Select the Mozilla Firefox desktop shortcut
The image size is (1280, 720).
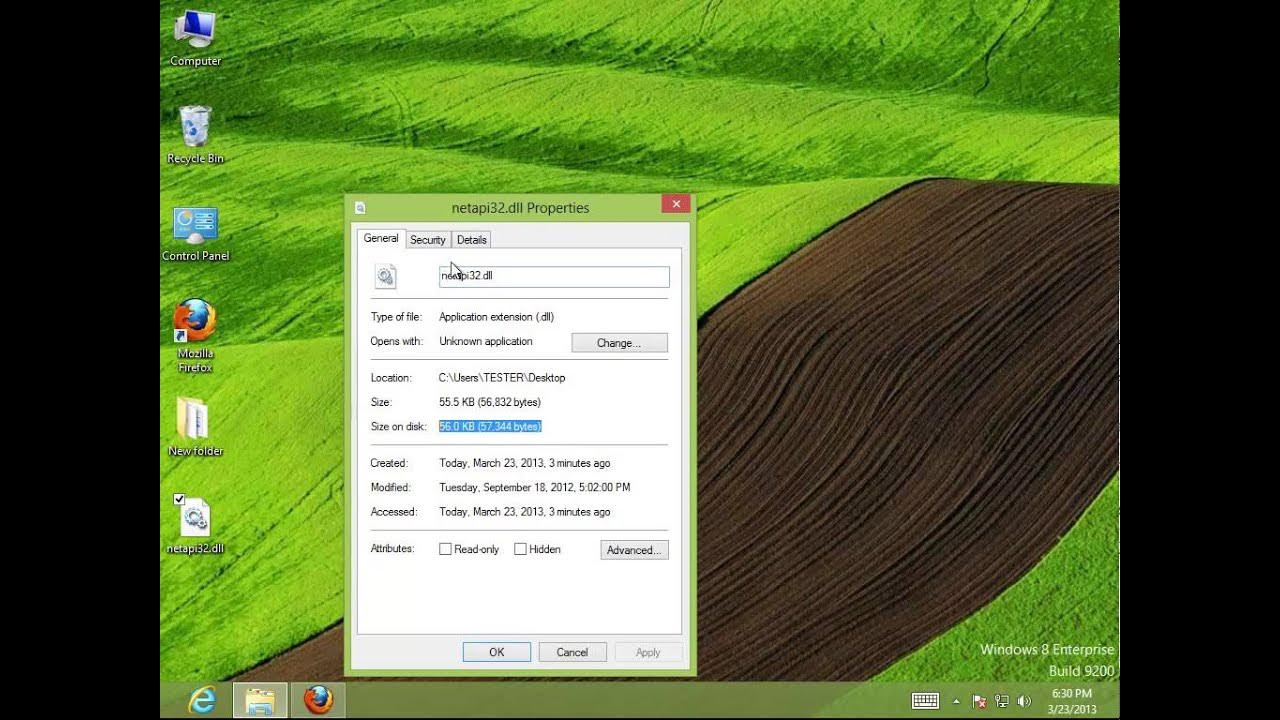(x=195, y=336)
